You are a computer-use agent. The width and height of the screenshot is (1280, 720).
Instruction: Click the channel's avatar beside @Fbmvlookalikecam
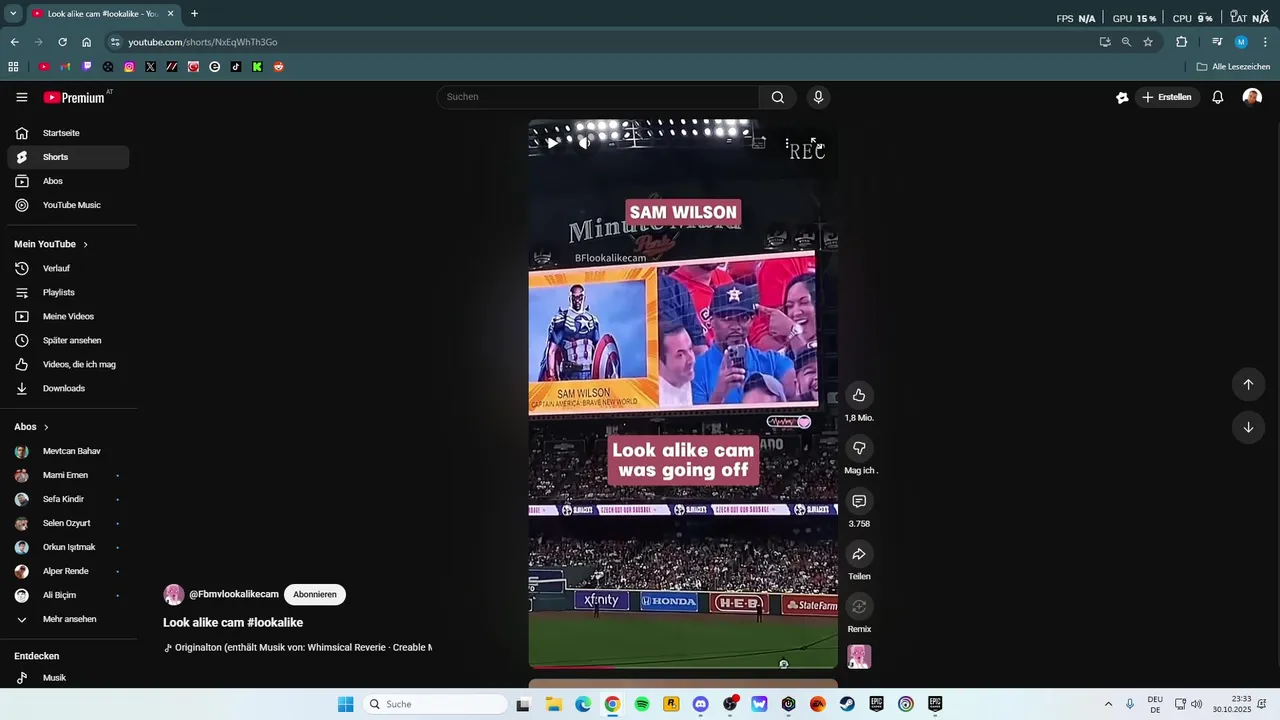(174, 595)
